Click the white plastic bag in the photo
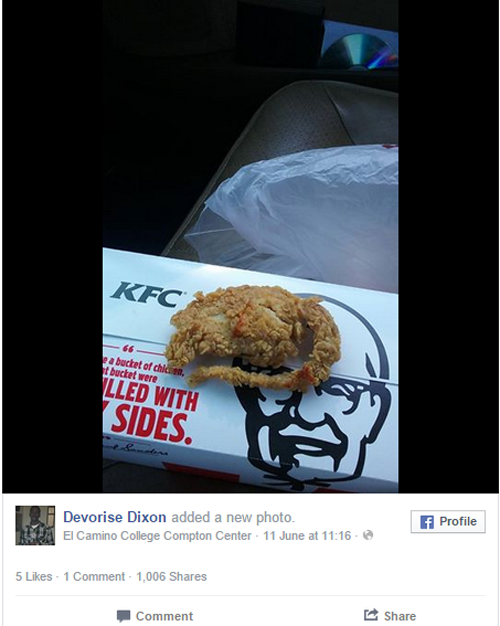 tap(296, 216)
